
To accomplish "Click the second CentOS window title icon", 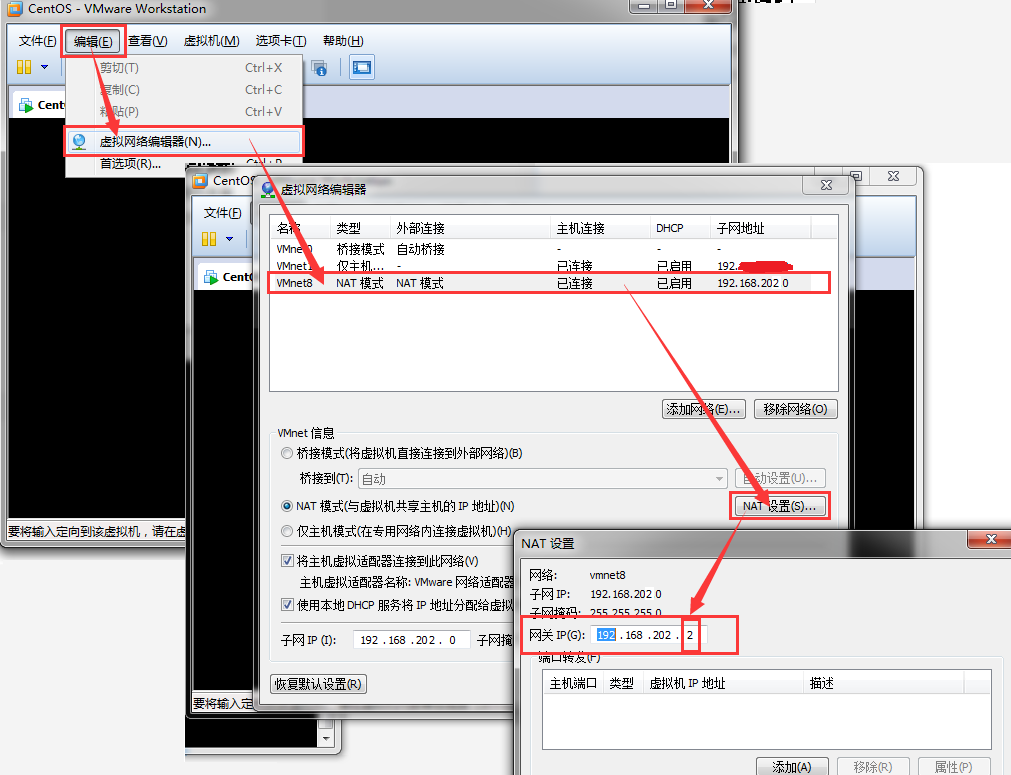I will click(x=201, y=181).
